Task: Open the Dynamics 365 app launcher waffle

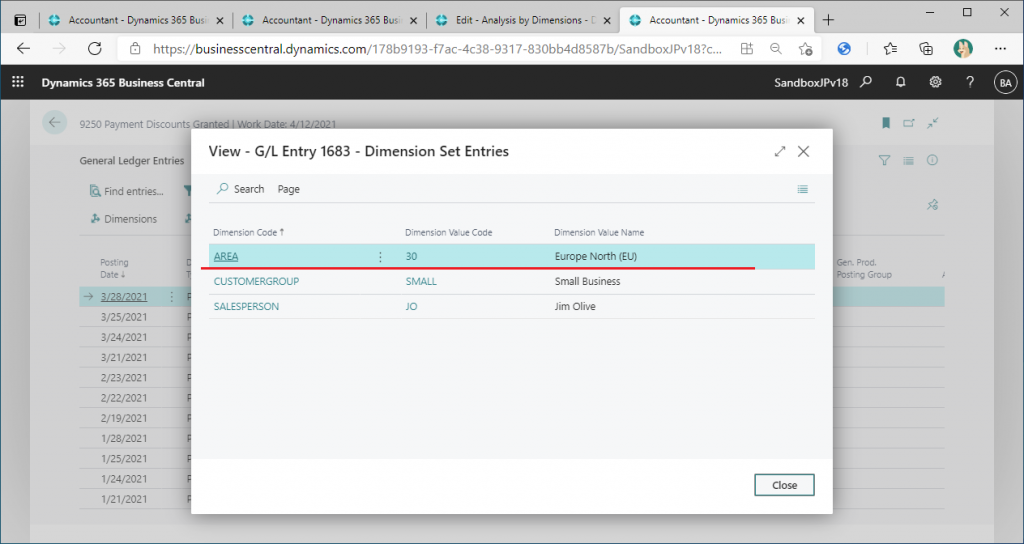Action: coord(18,82)
